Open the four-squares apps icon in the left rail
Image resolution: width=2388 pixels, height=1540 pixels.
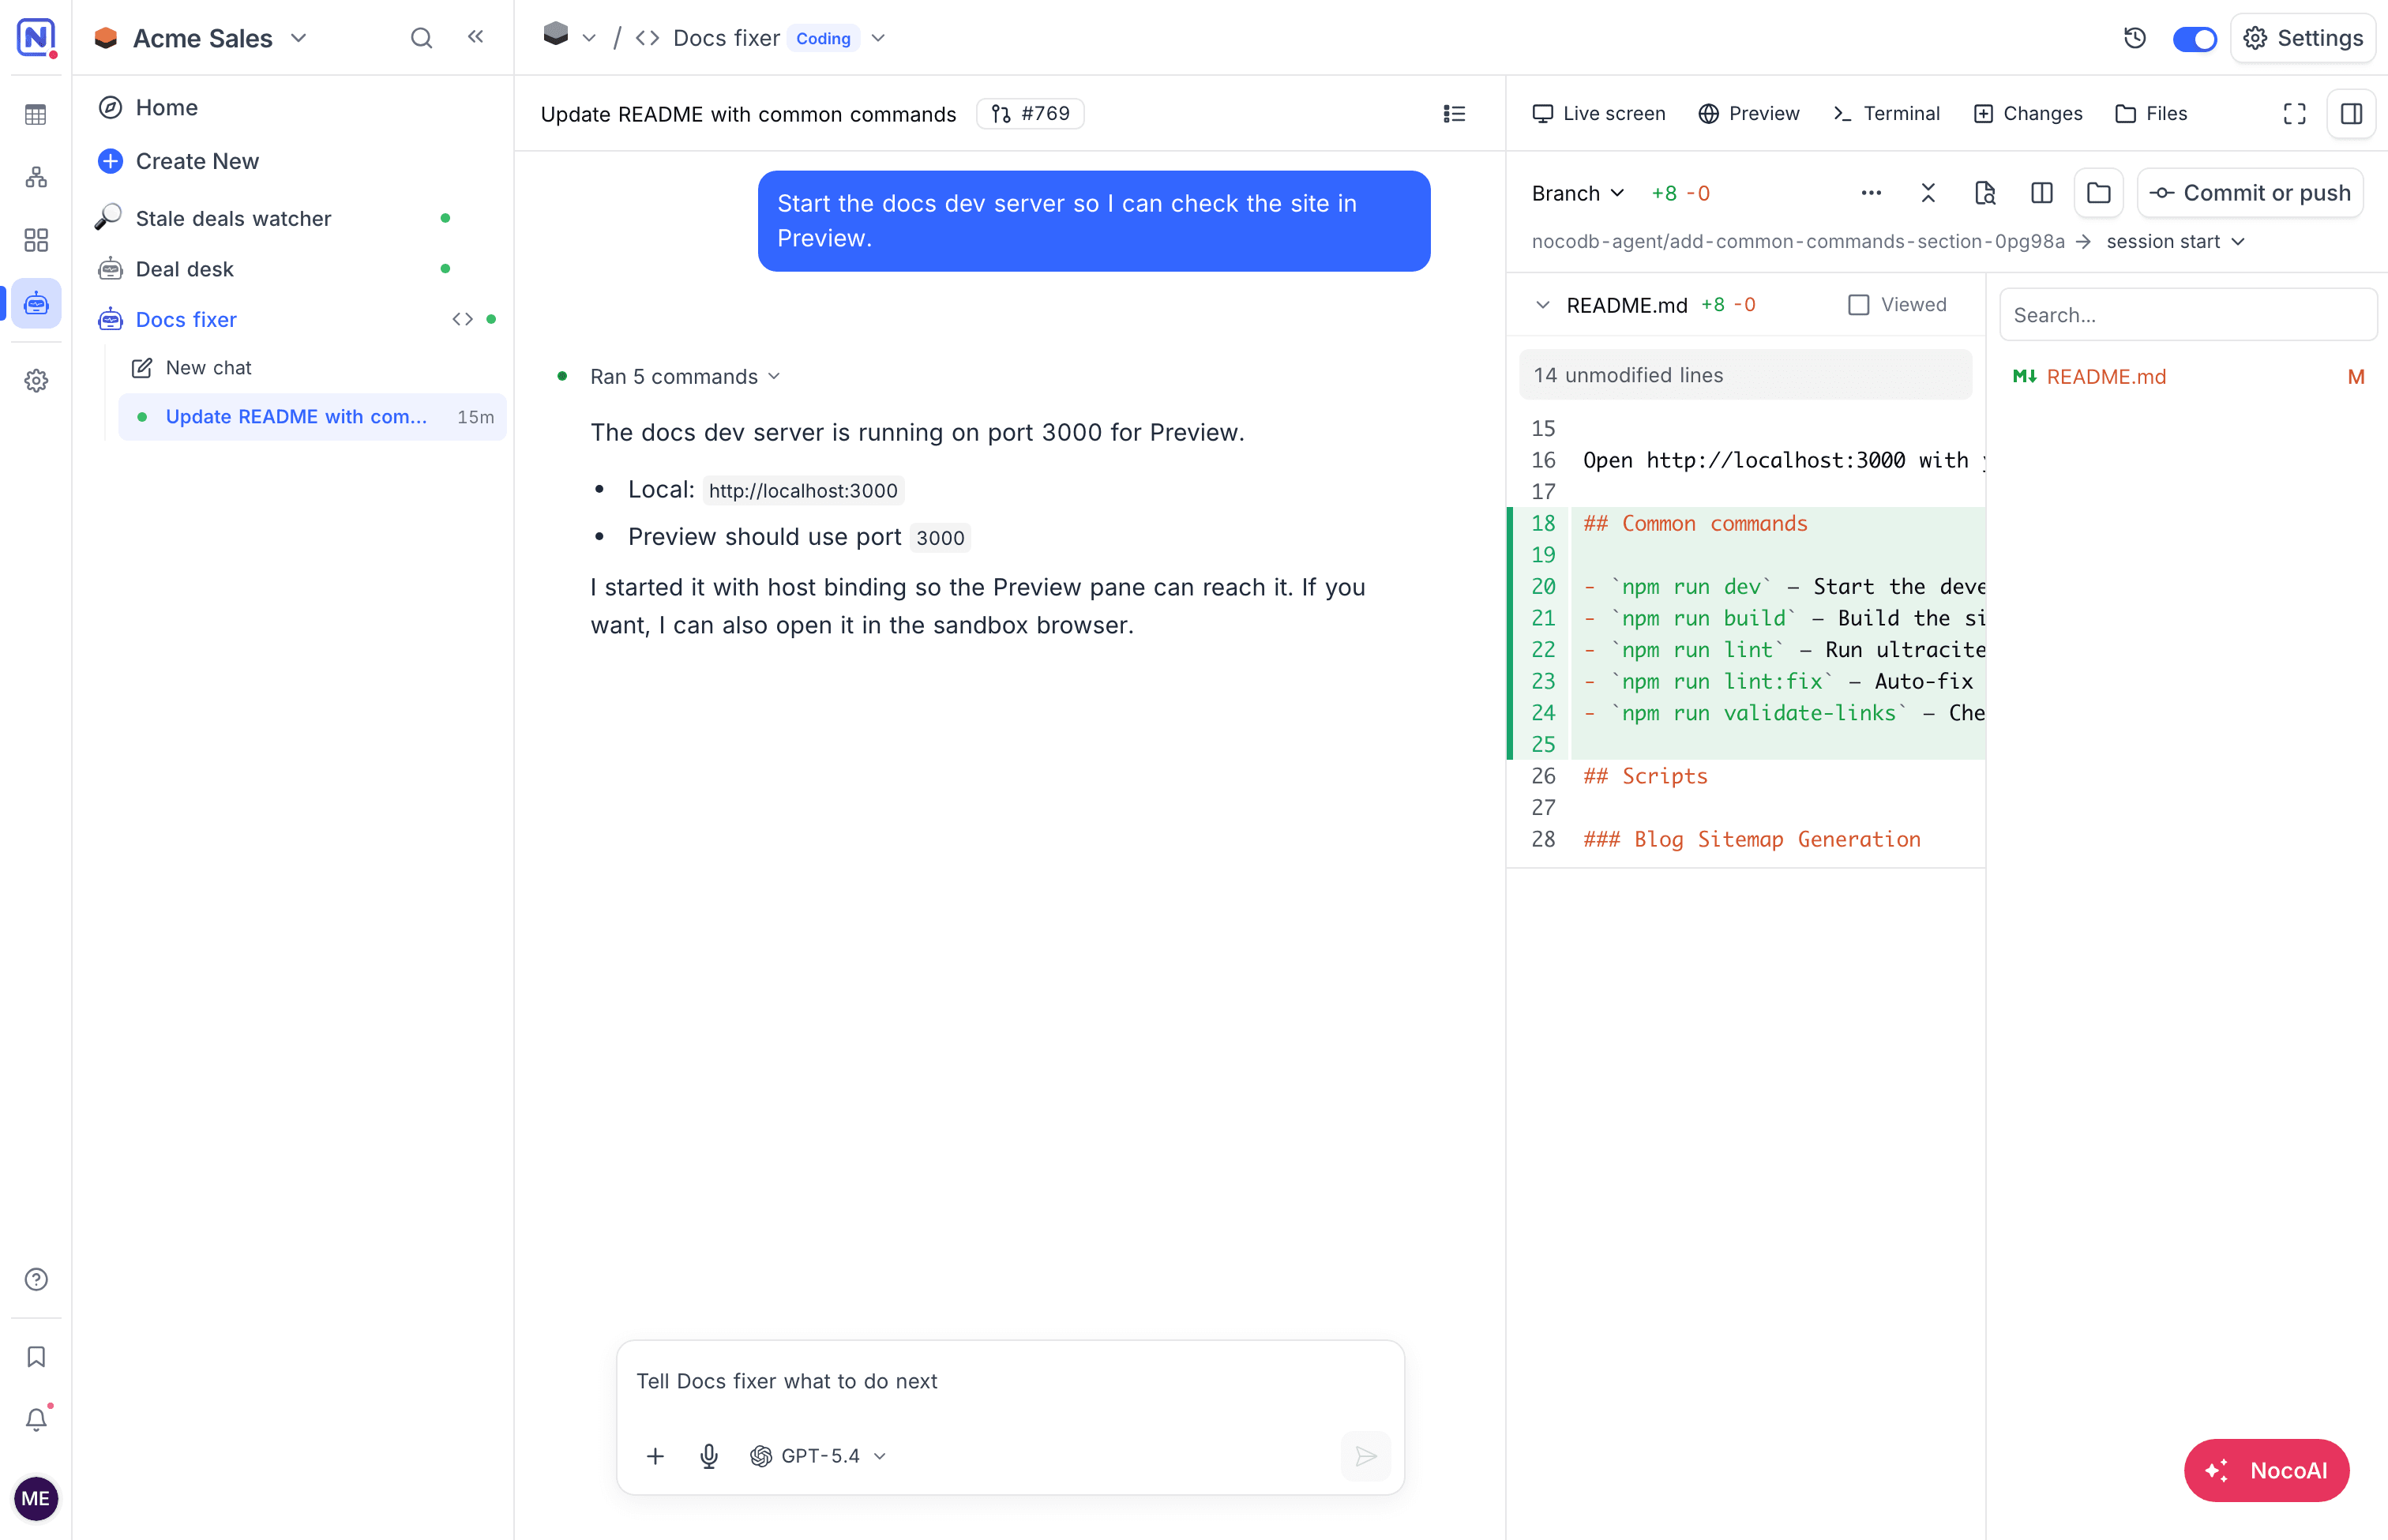pyautogui.click(x=36, y=240)
